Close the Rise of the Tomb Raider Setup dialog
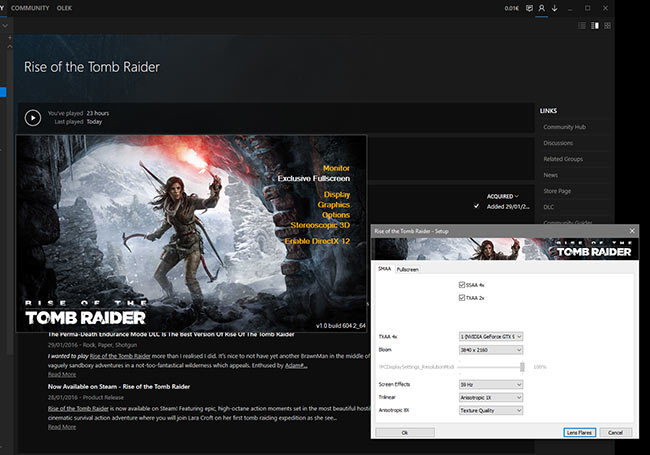 point(632,231)
